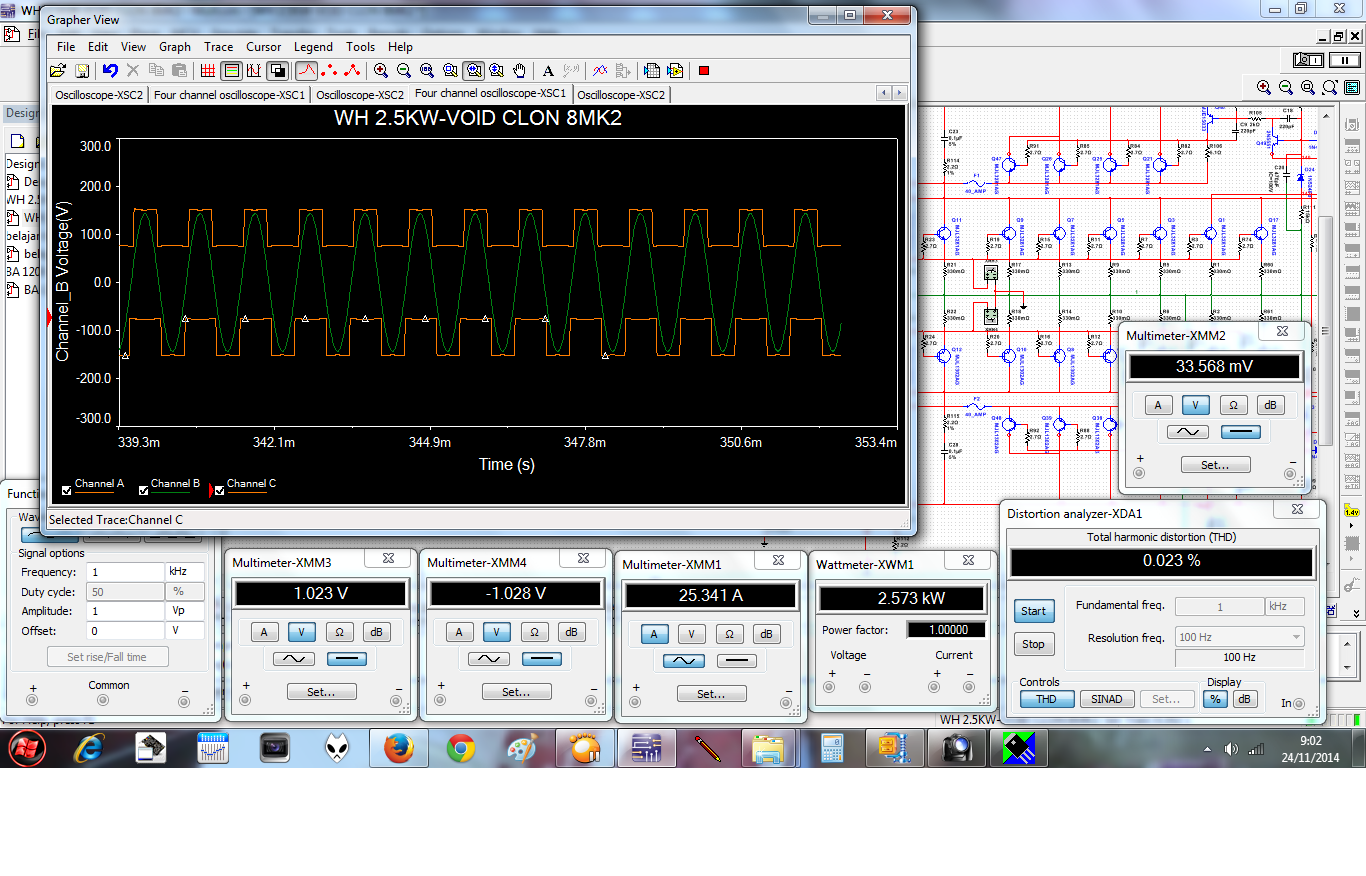Set distortion display to percent

pos(1215,699)
